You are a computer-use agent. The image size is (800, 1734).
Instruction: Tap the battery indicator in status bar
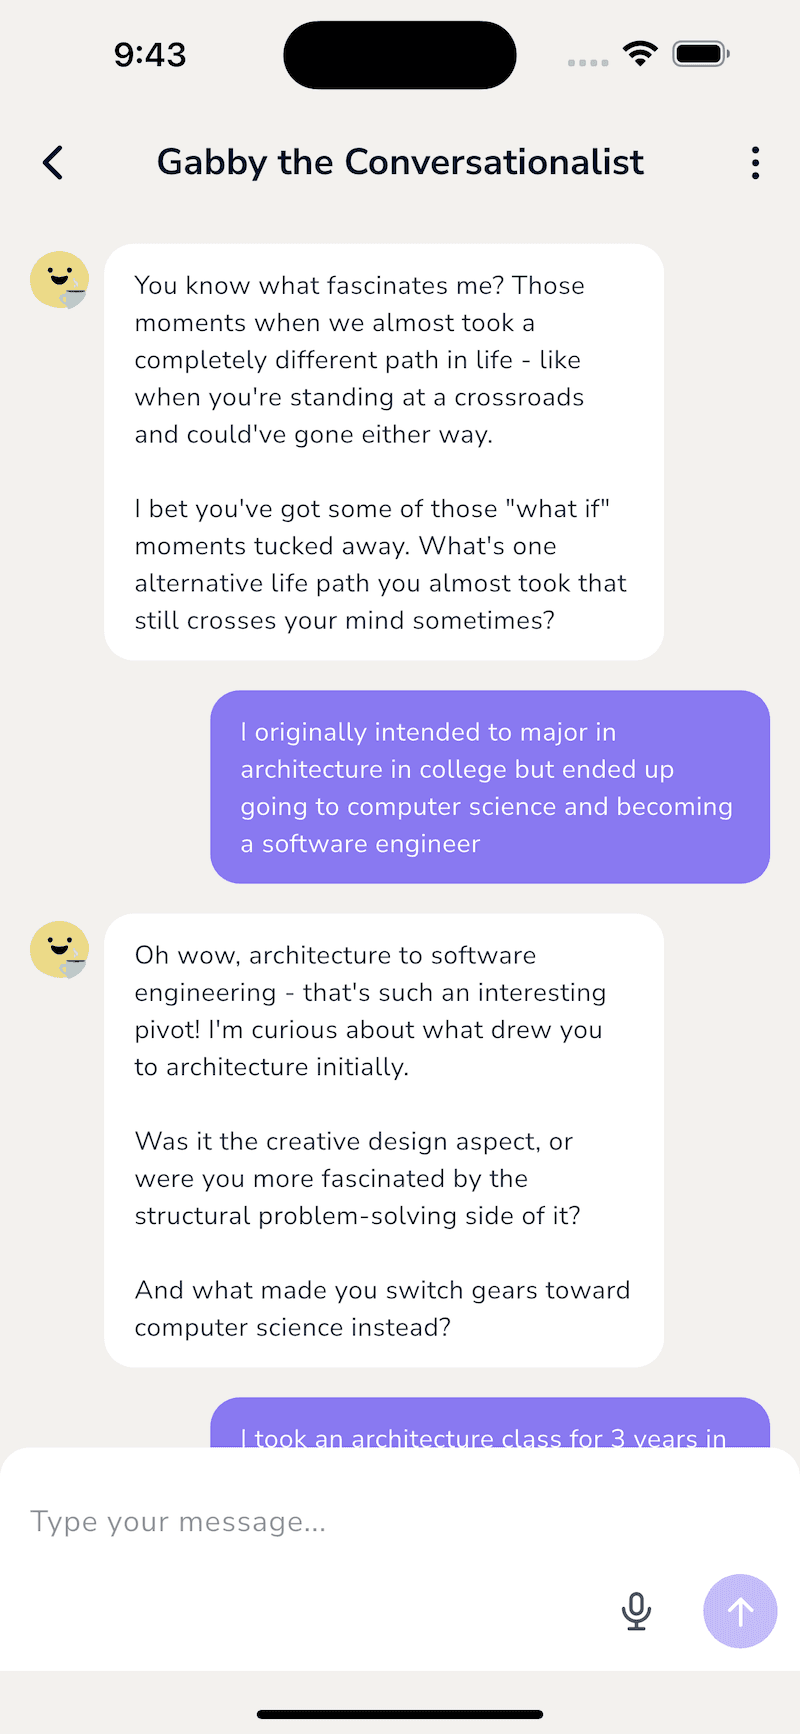pyautogui.click(x=700, y=53)
